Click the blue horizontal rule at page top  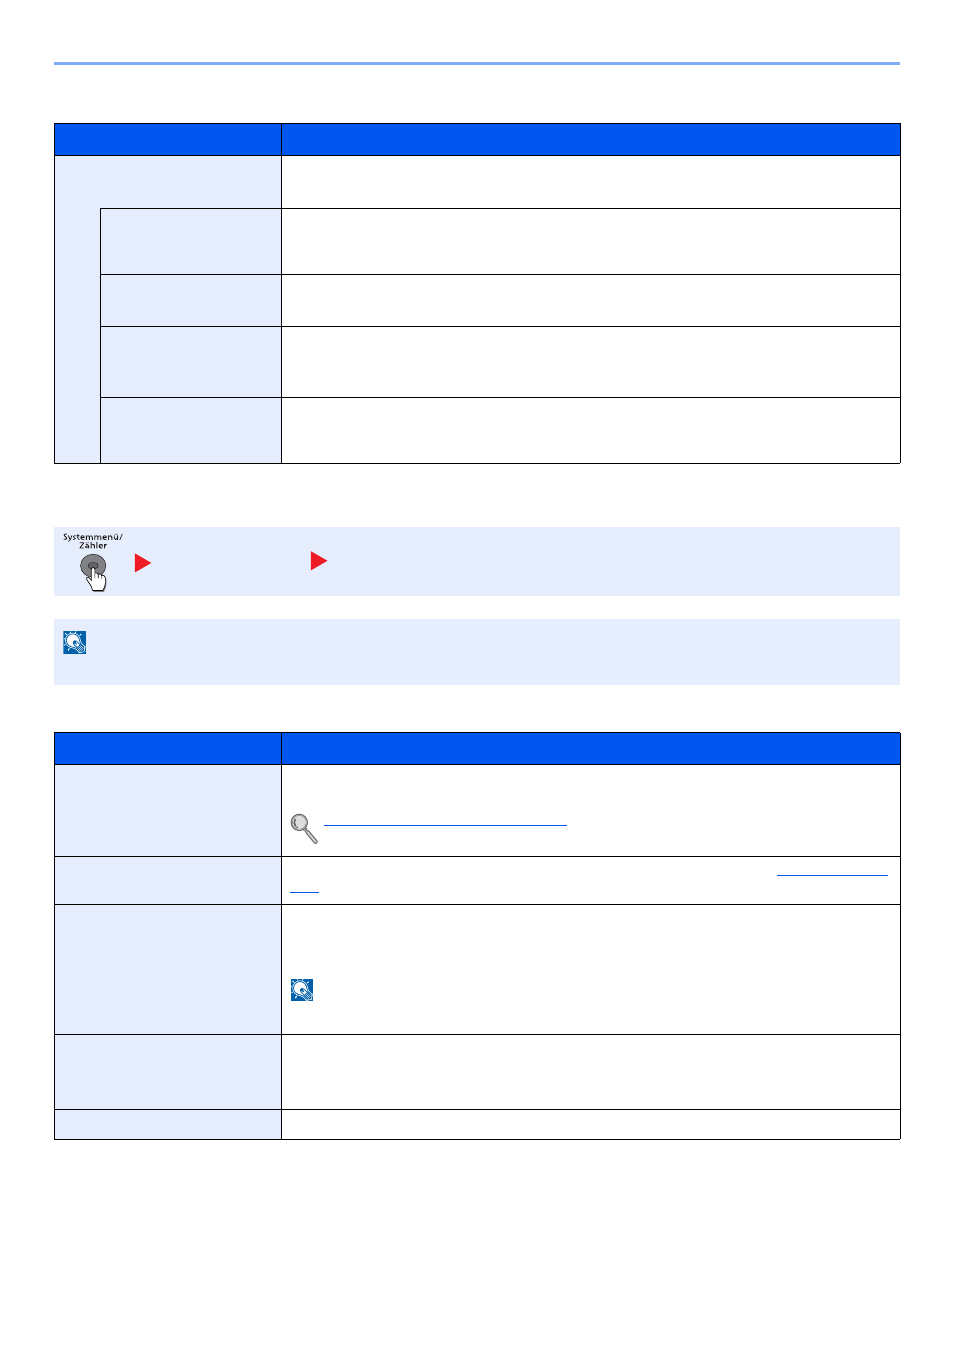point(477,64)
